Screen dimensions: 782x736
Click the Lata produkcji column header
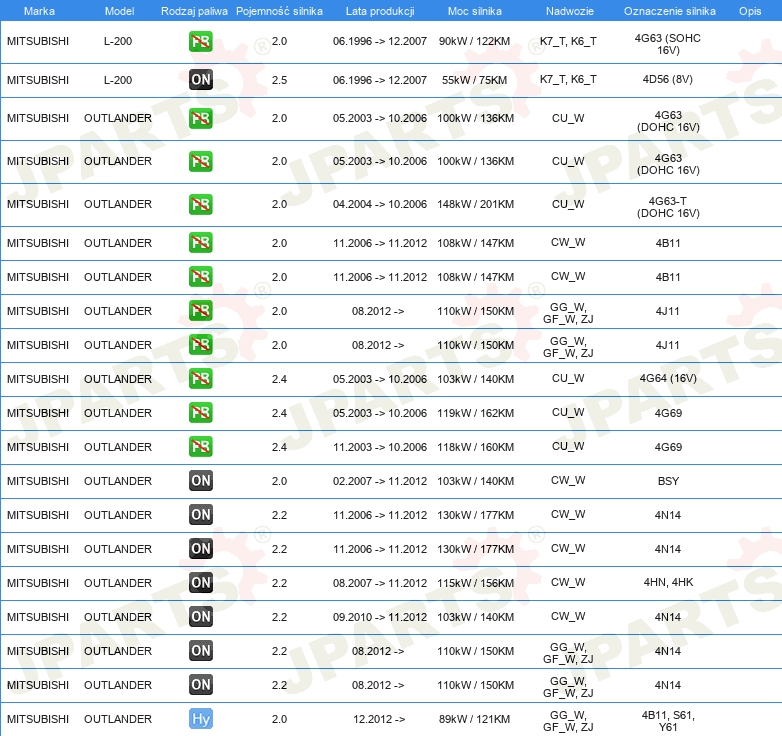click(x=379, y=10)
